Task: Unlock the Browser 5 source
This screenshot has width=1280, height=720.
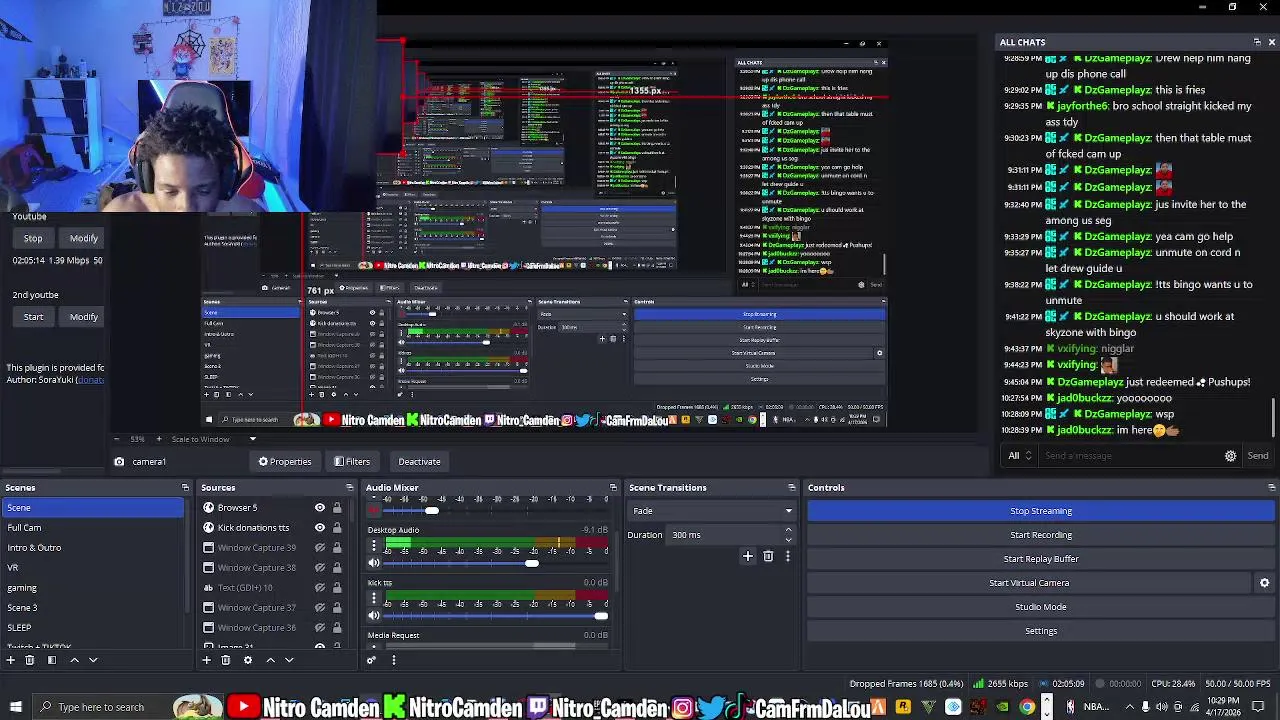Action: (x=337, y=508)
